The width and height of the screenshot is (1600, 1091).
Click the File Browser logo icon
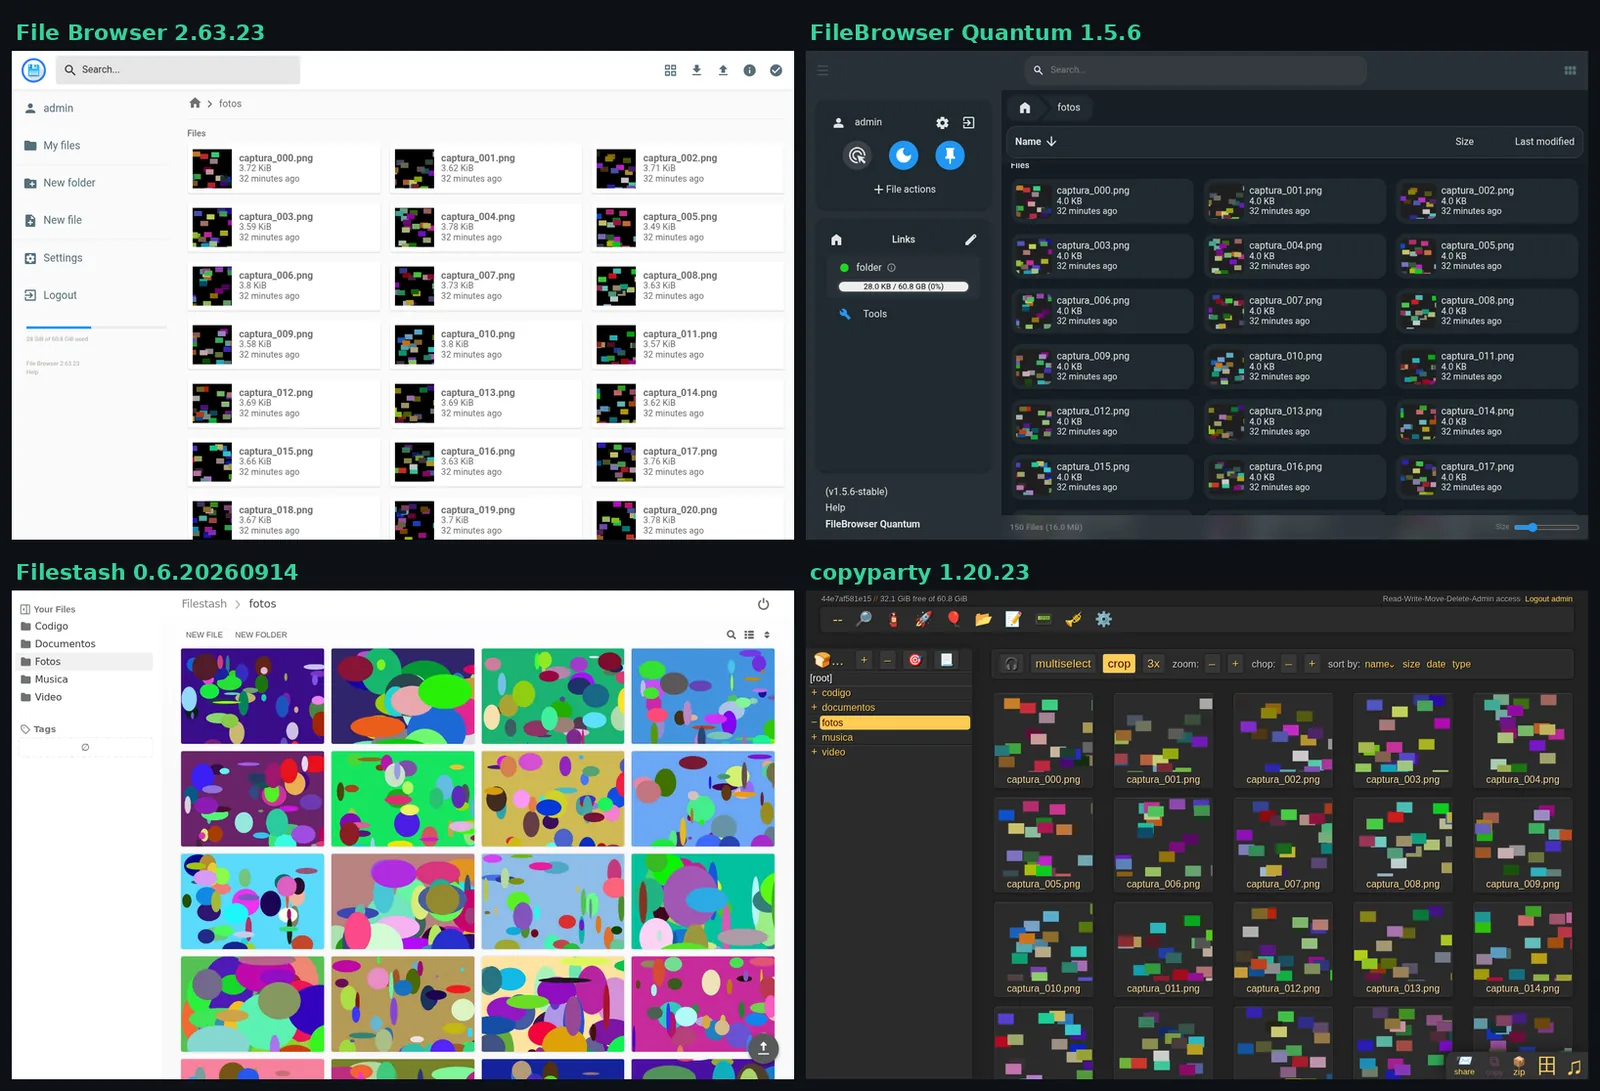pyautogui.click(x=34, y=70)
